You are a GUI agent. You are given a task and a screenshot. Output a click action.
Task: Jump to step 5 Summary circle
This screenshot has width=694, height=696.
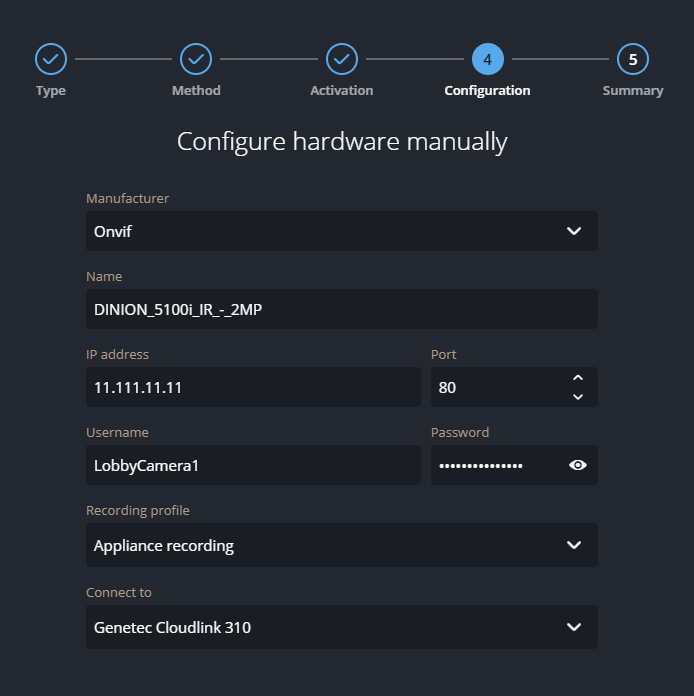pyautogui.click(x=633, y=59)
